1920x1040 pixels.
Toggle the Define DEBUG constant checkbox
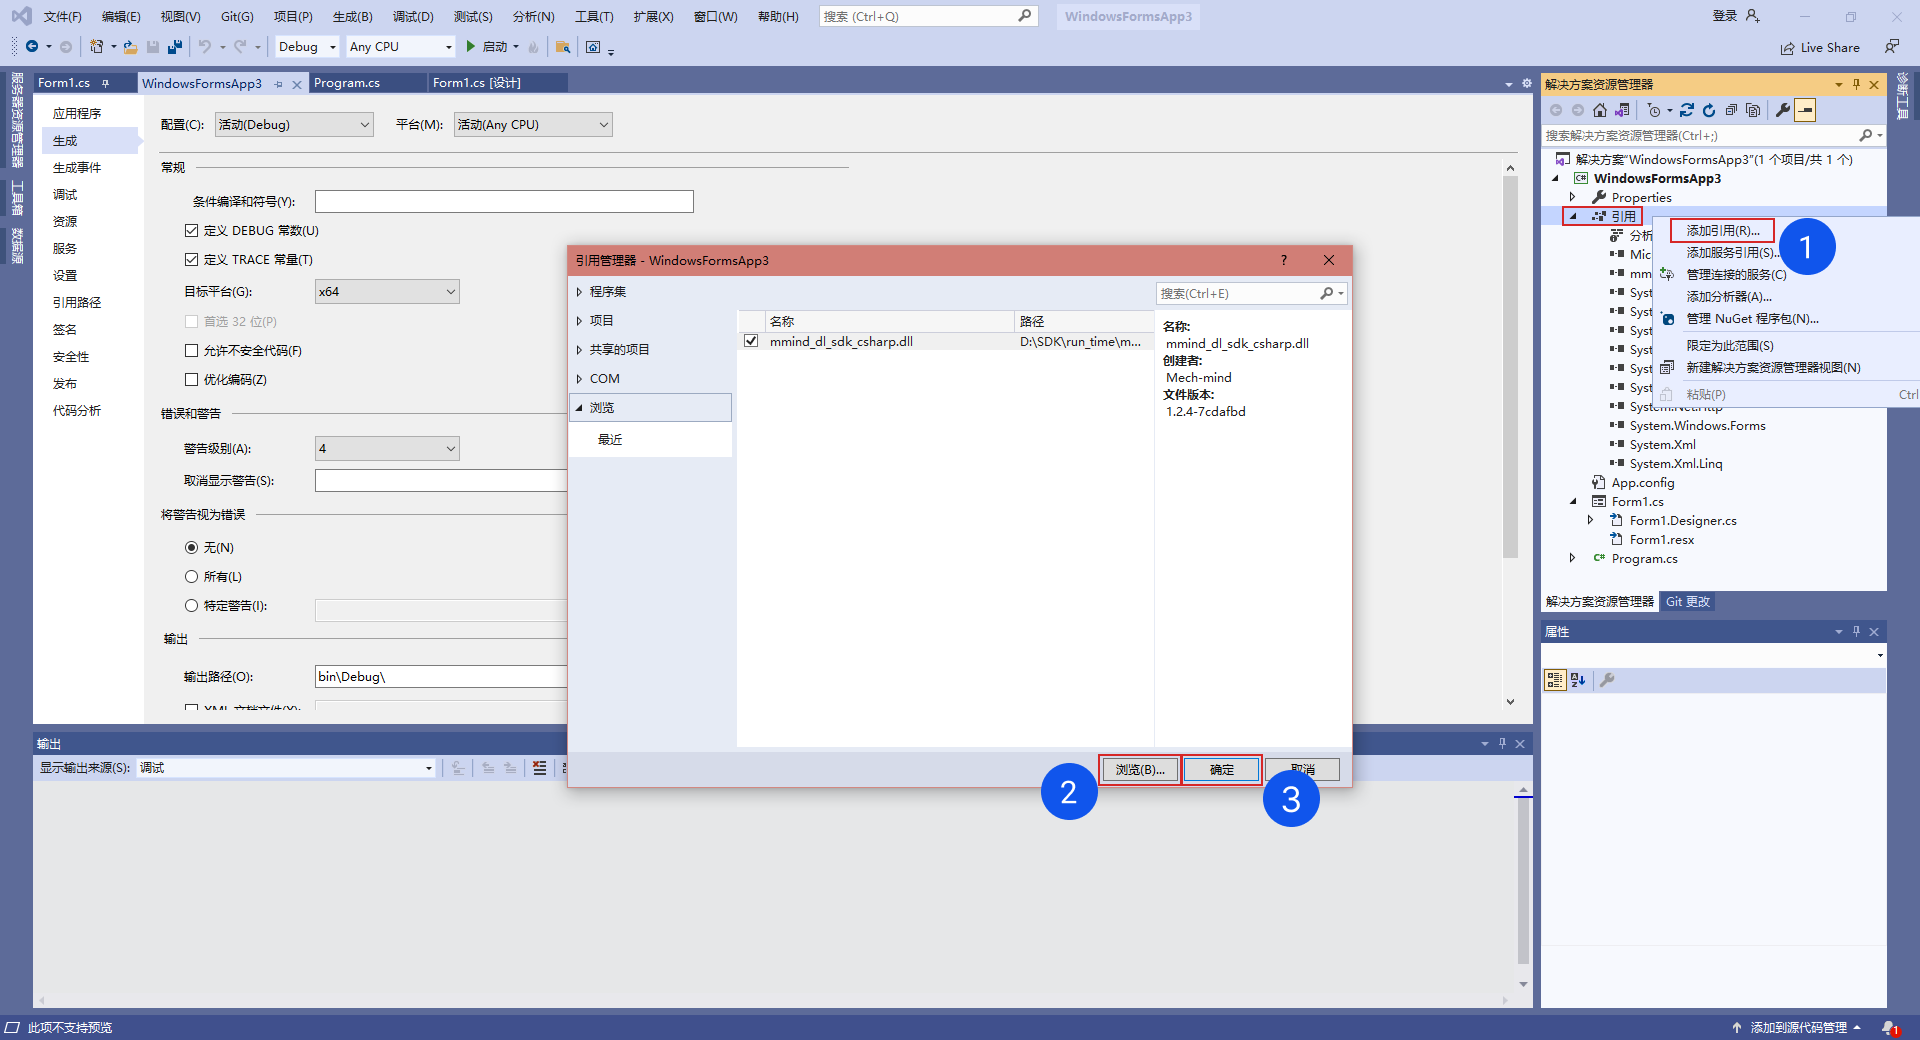(191, 230)
